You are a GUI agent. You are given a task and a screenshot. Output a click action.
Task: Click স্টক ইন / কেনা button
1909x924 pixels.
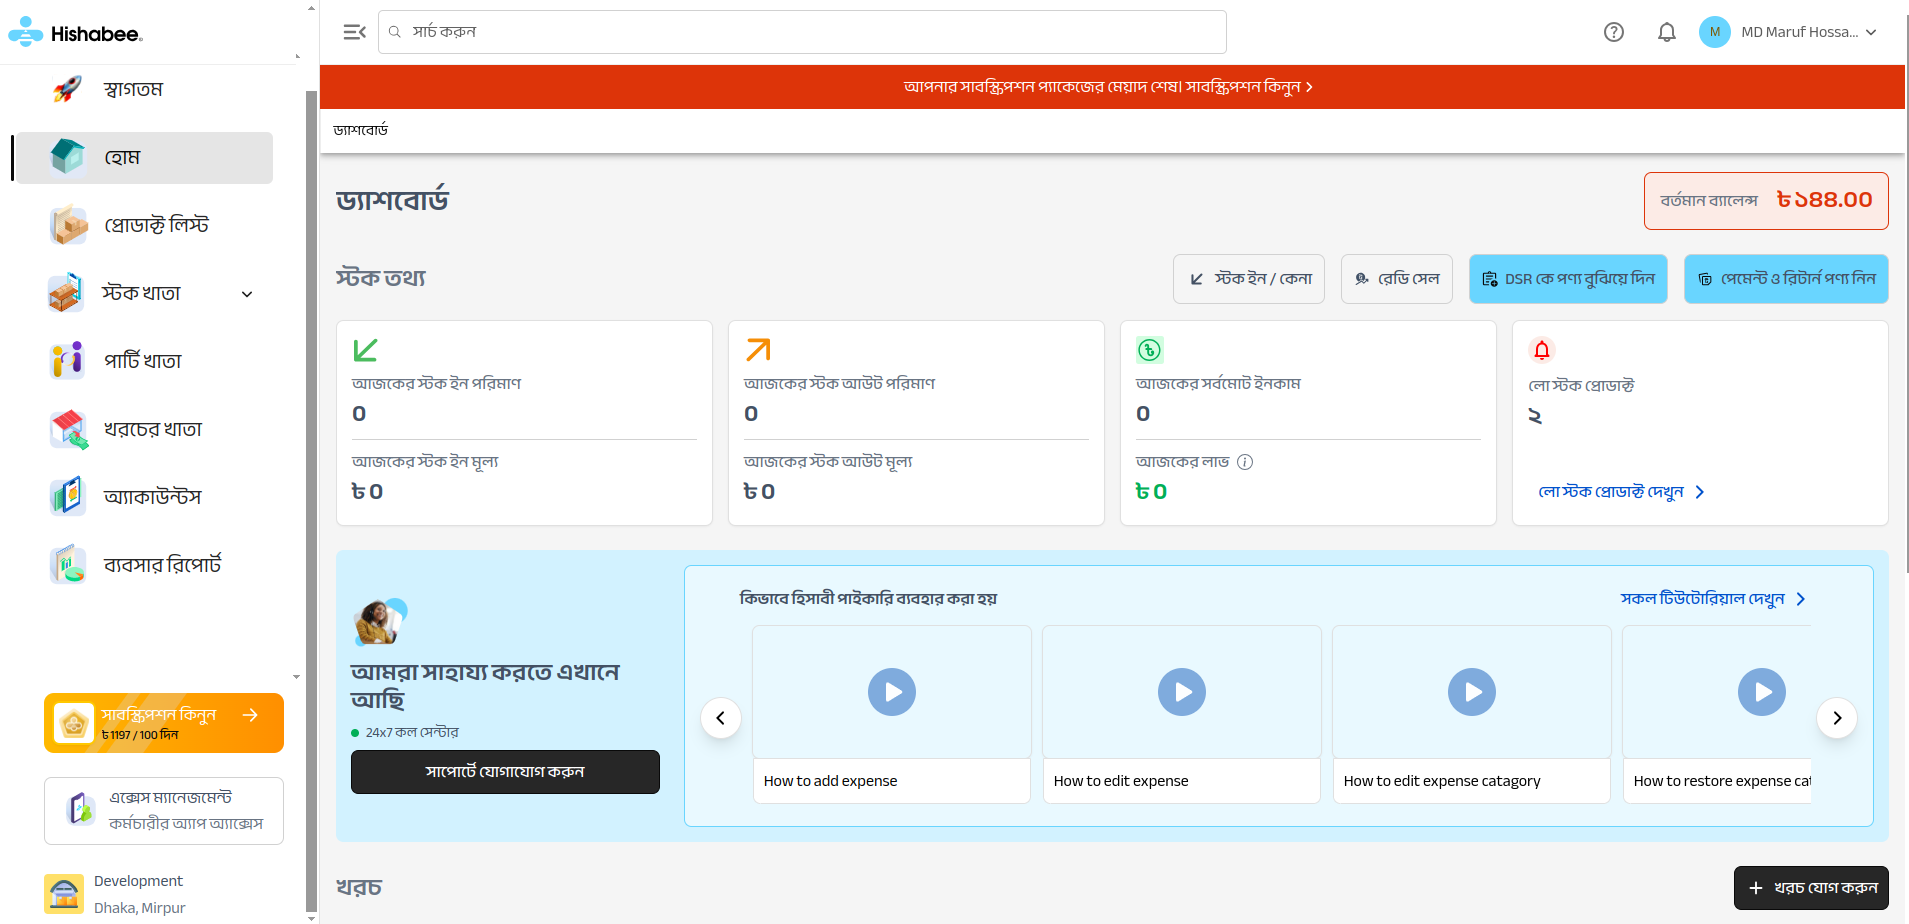[x=1249, y=279]
